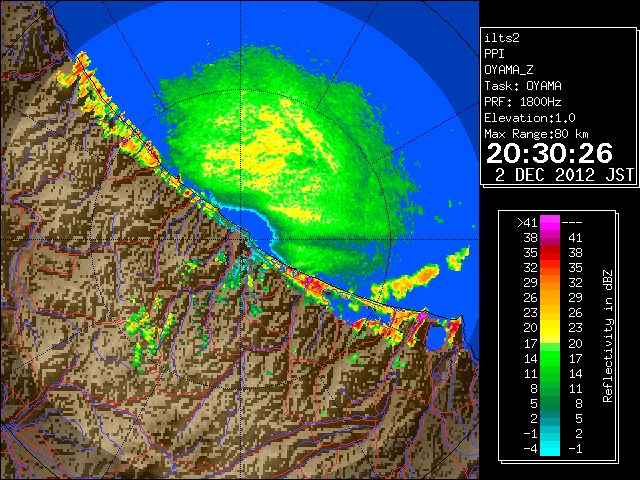Select the 'Elevation:1.0' text
The image size is (640, 480).
[530, 118]
